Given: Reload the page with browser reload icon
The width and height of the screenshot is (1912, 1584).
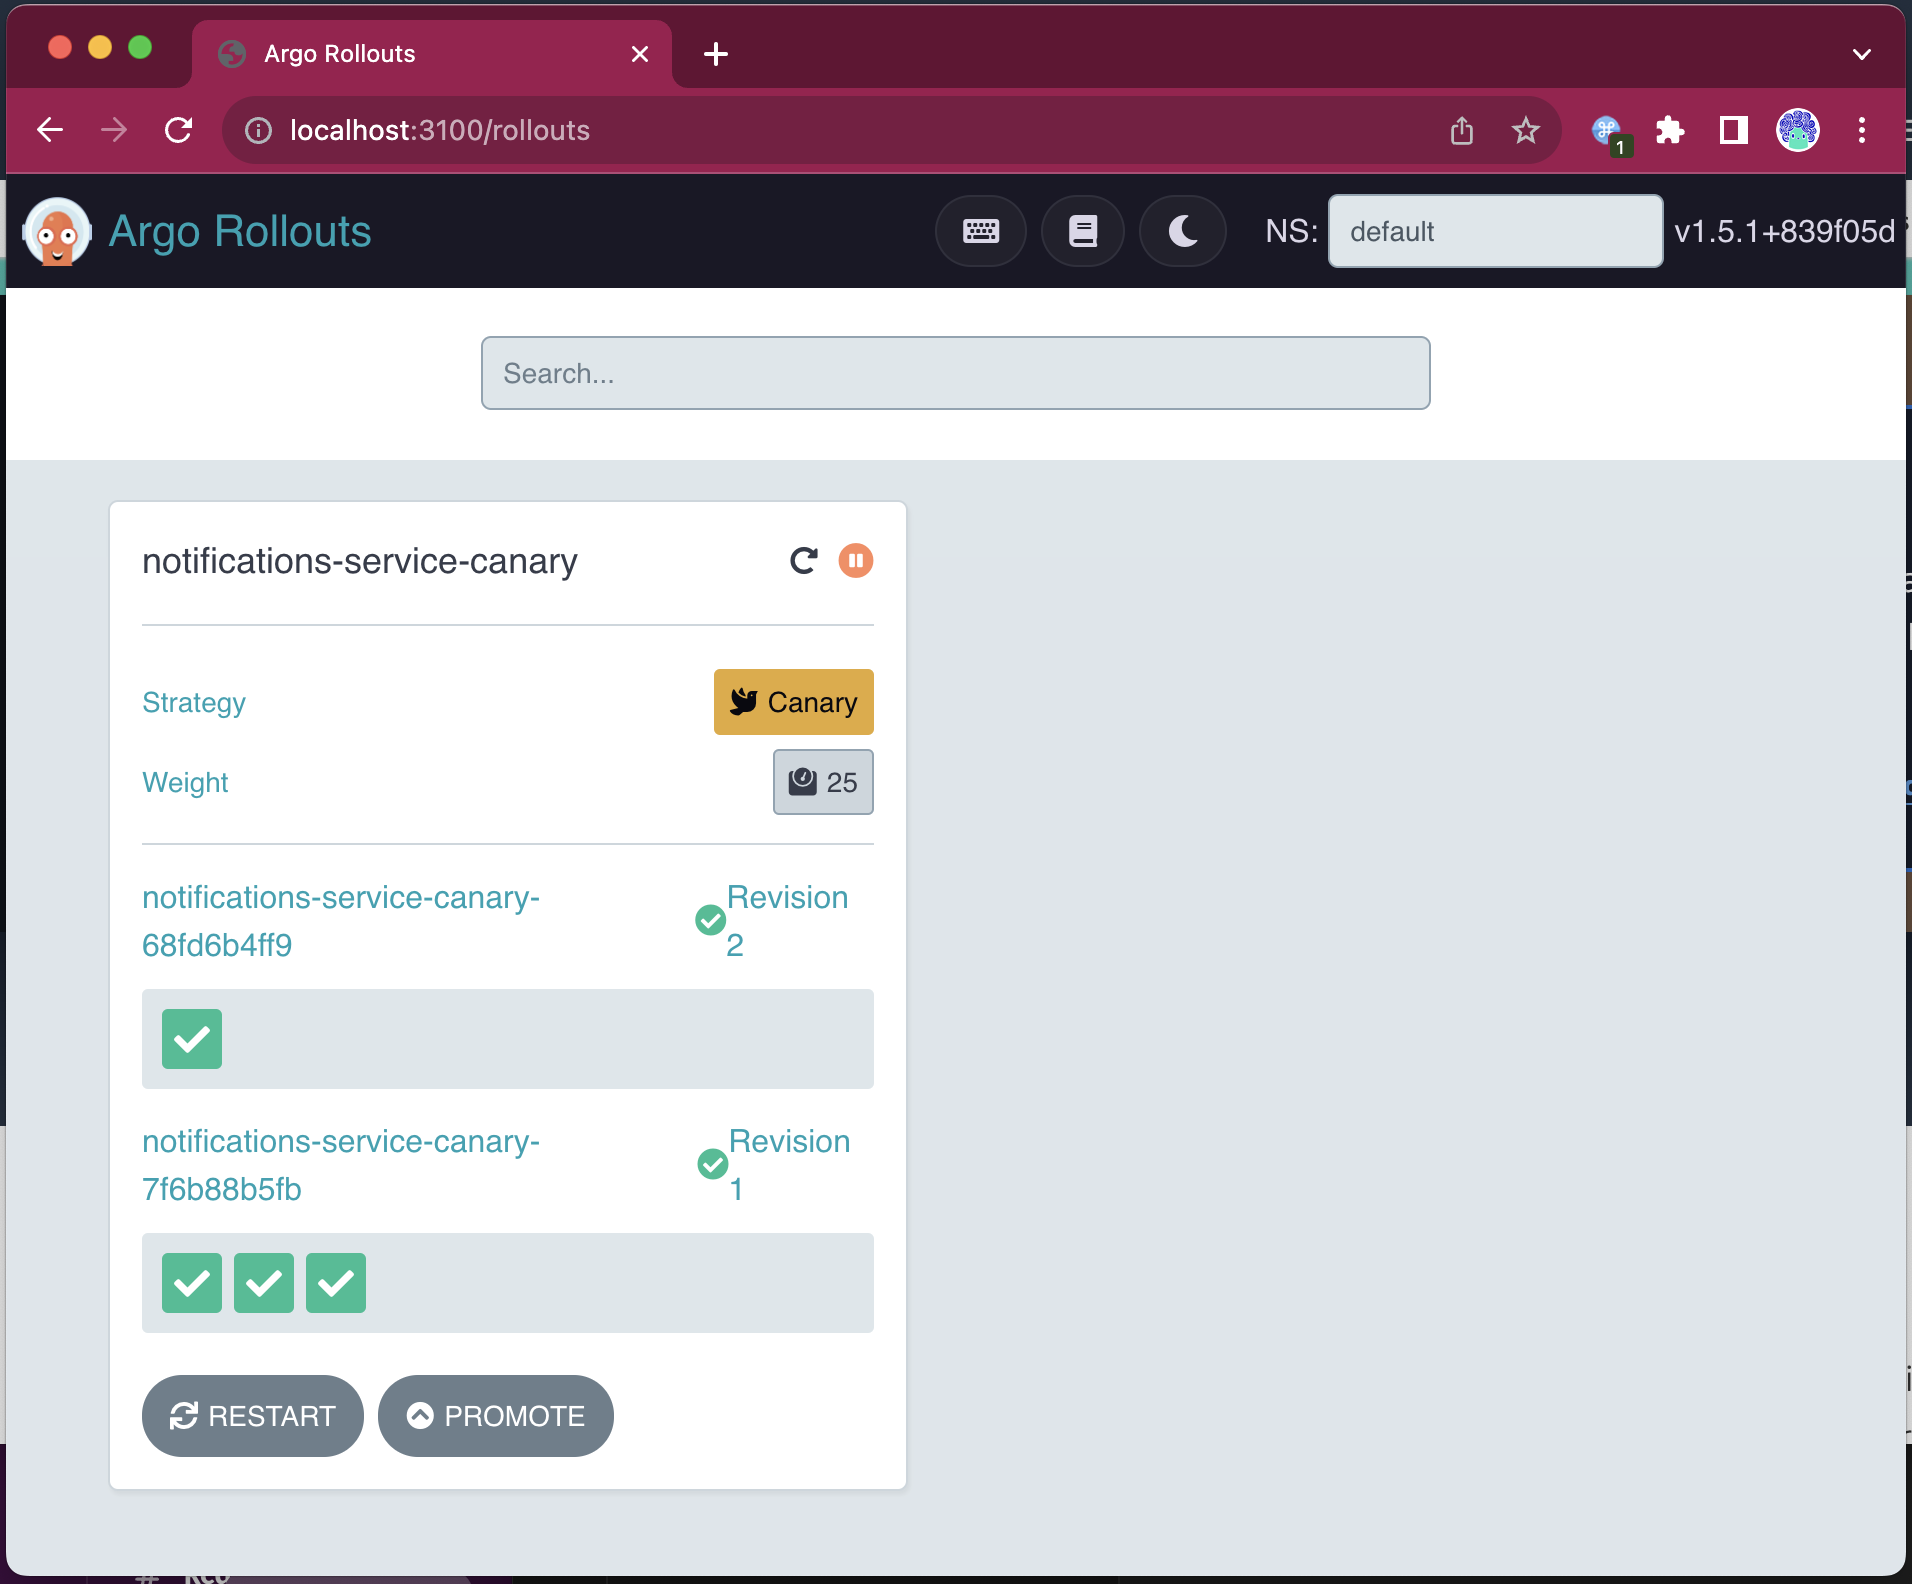Looking at the screenshot, I should pos(179,130).
